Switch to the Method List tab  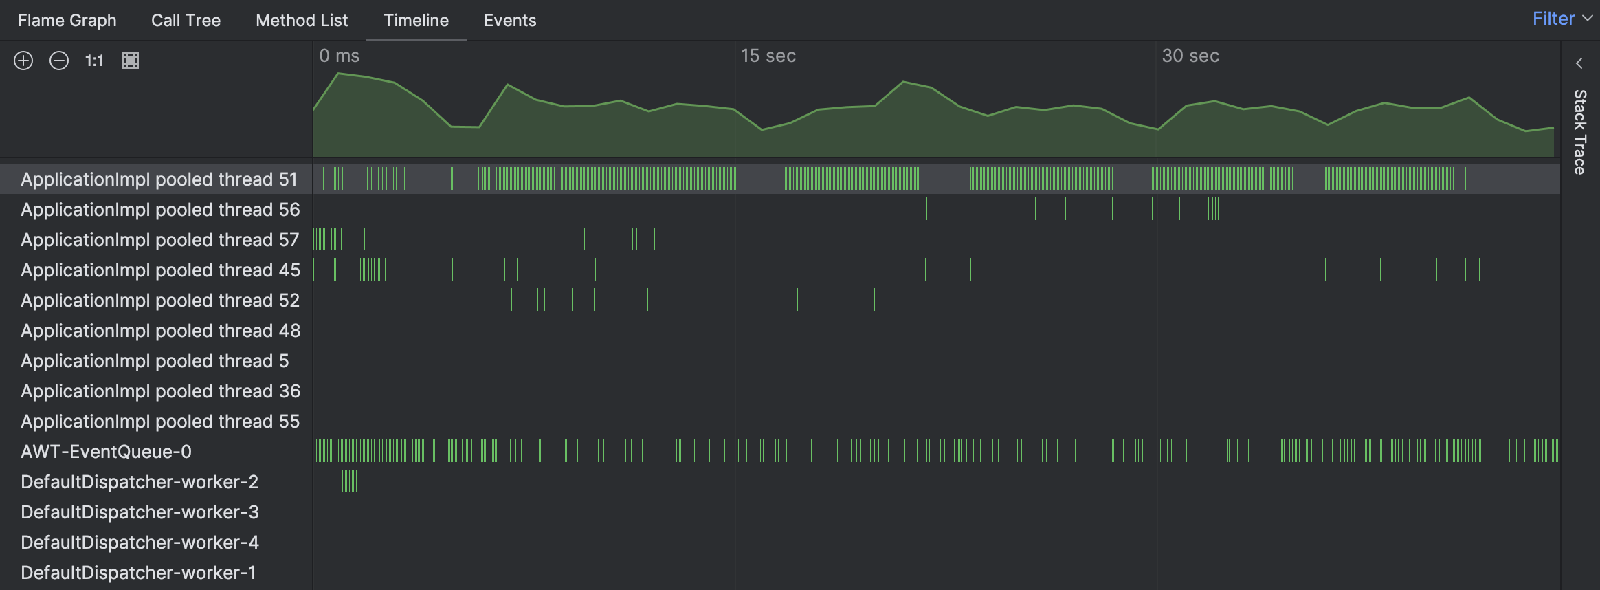click(x=302, y=20)
